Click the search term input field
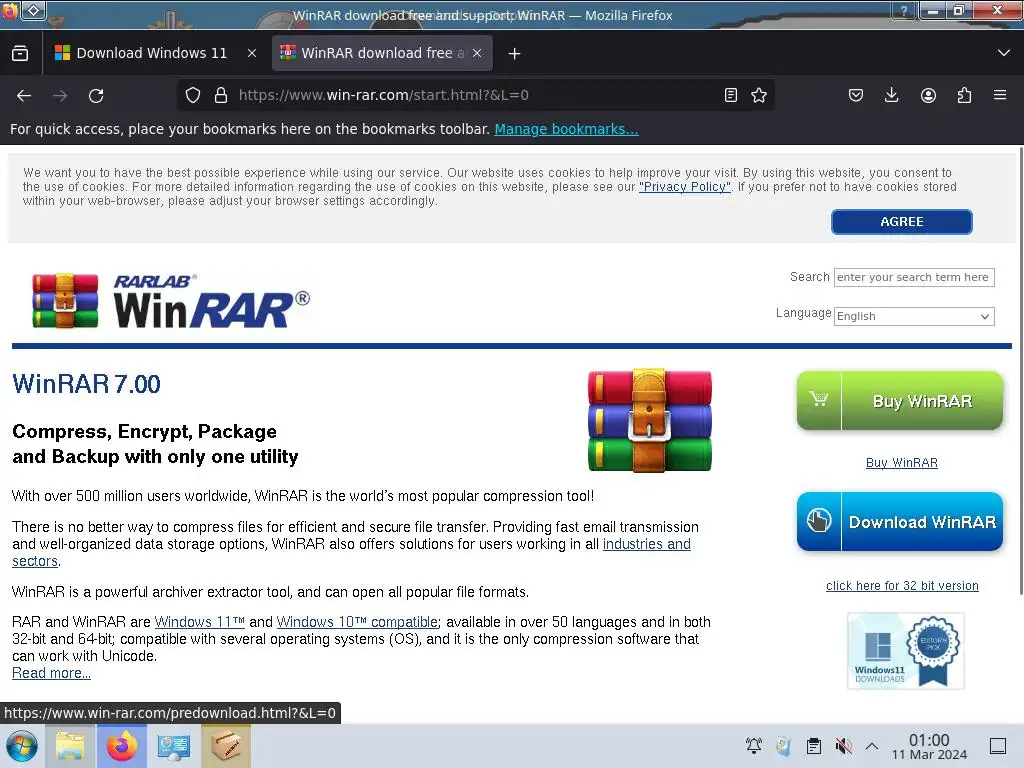The height and width of the screenshot is (768, 1024). pyautogui.click(x=914, y=278)
